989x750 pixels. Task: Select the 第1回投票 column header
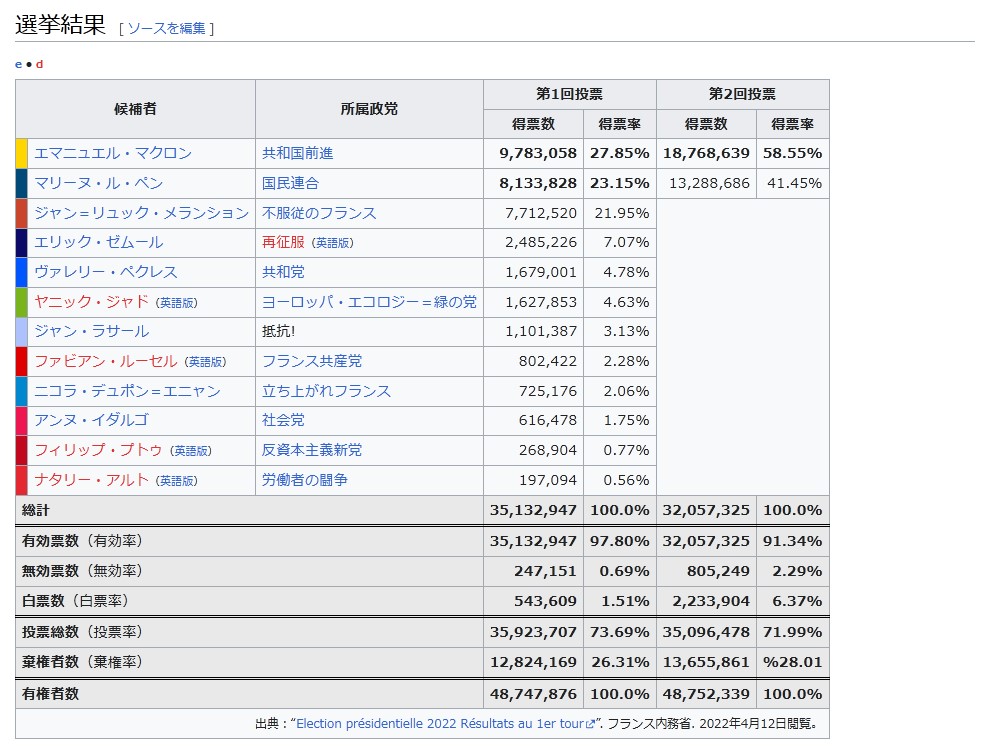pos(569,94)
